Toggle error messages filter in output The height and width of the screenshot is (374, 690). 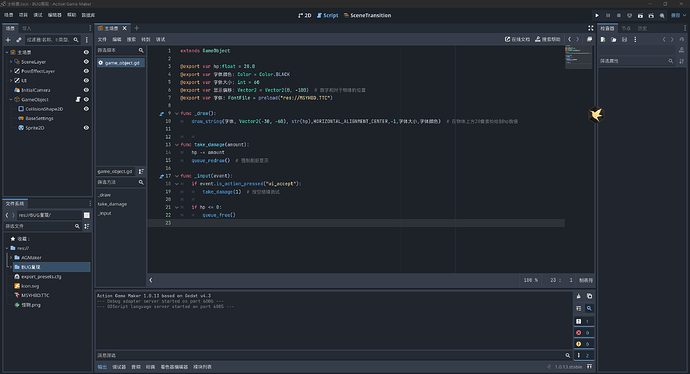tap(584, 333)
